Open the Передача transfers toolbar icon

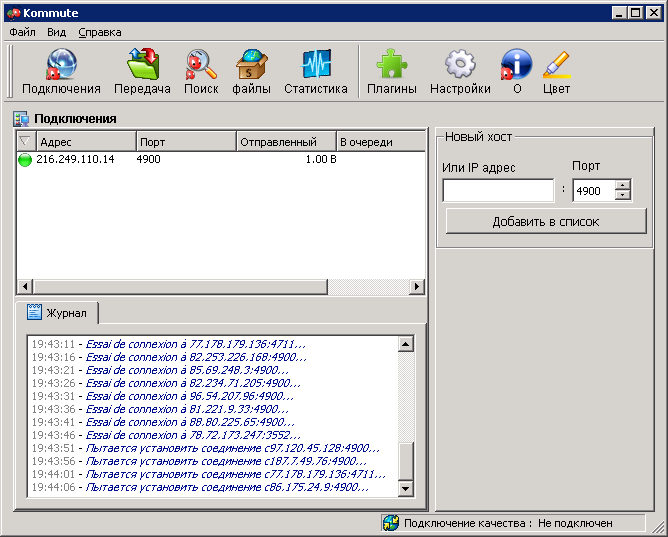143,64
